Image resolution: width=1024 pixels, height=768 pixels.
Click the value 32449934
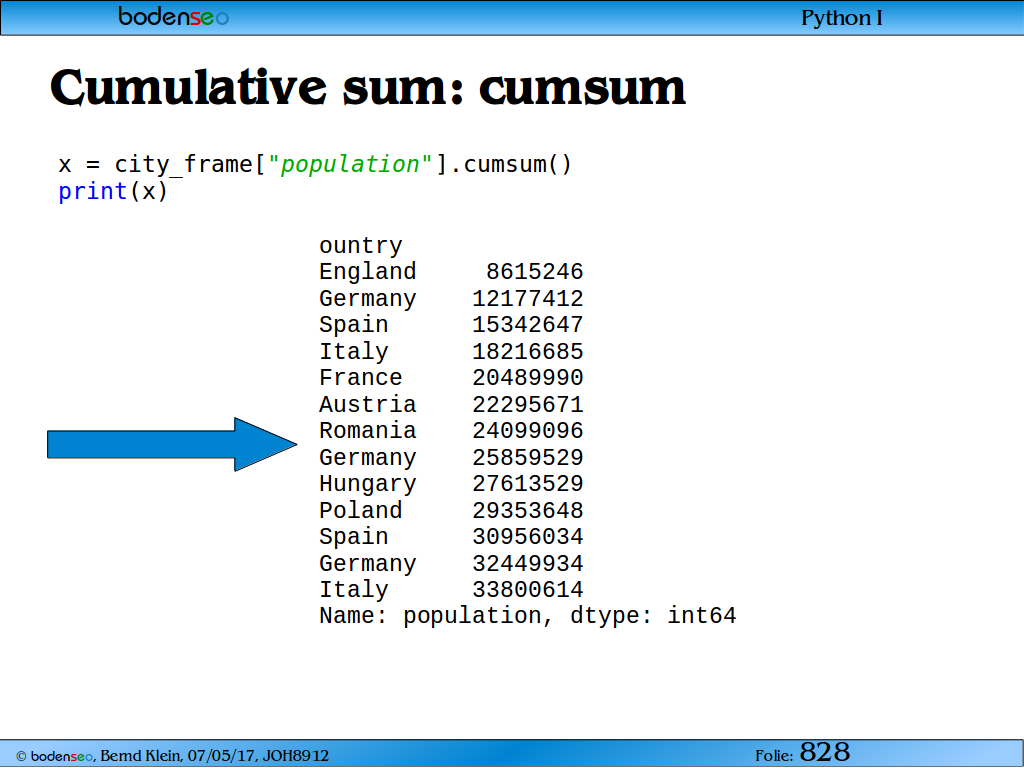[528, 563]
